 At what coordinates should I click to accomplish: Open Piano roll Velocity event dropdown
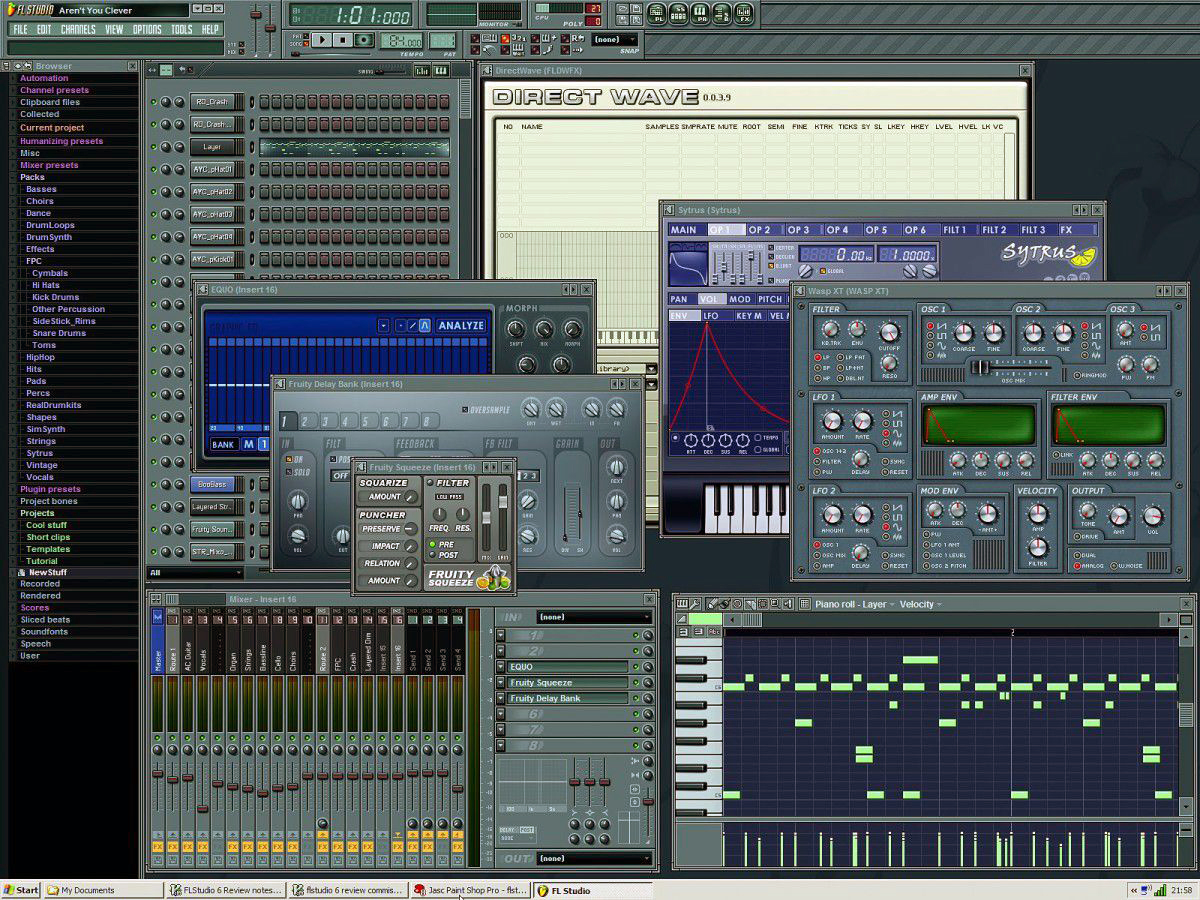pos(919,604)
